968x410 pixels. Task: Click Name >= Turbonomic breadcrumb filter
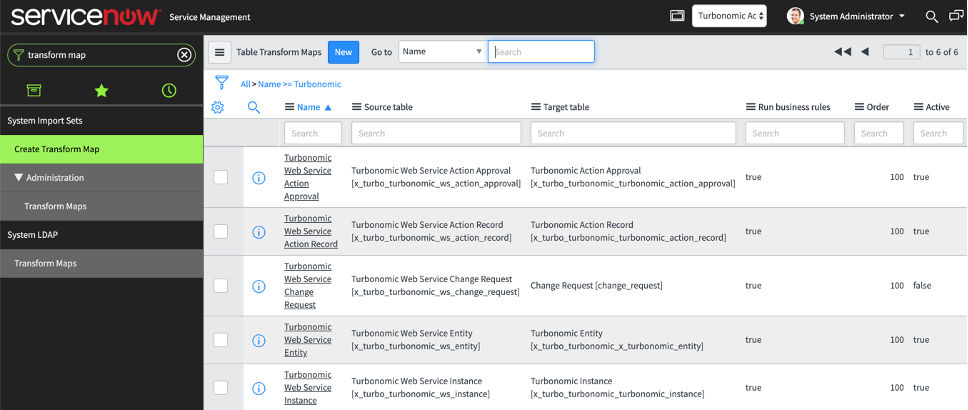coord(299,84)
